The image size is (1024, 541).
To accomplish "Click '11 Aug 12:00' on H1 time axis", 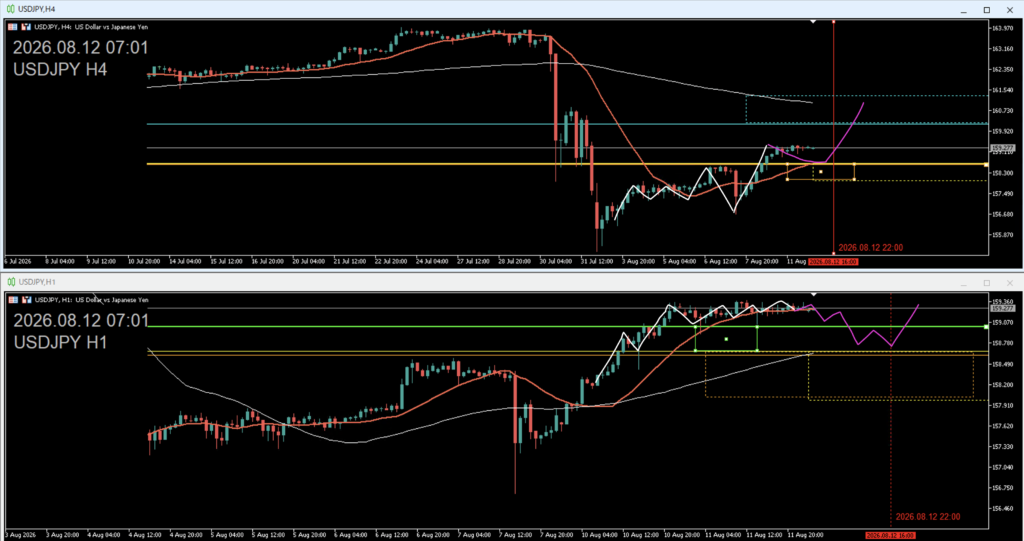I will click(763, 535).
